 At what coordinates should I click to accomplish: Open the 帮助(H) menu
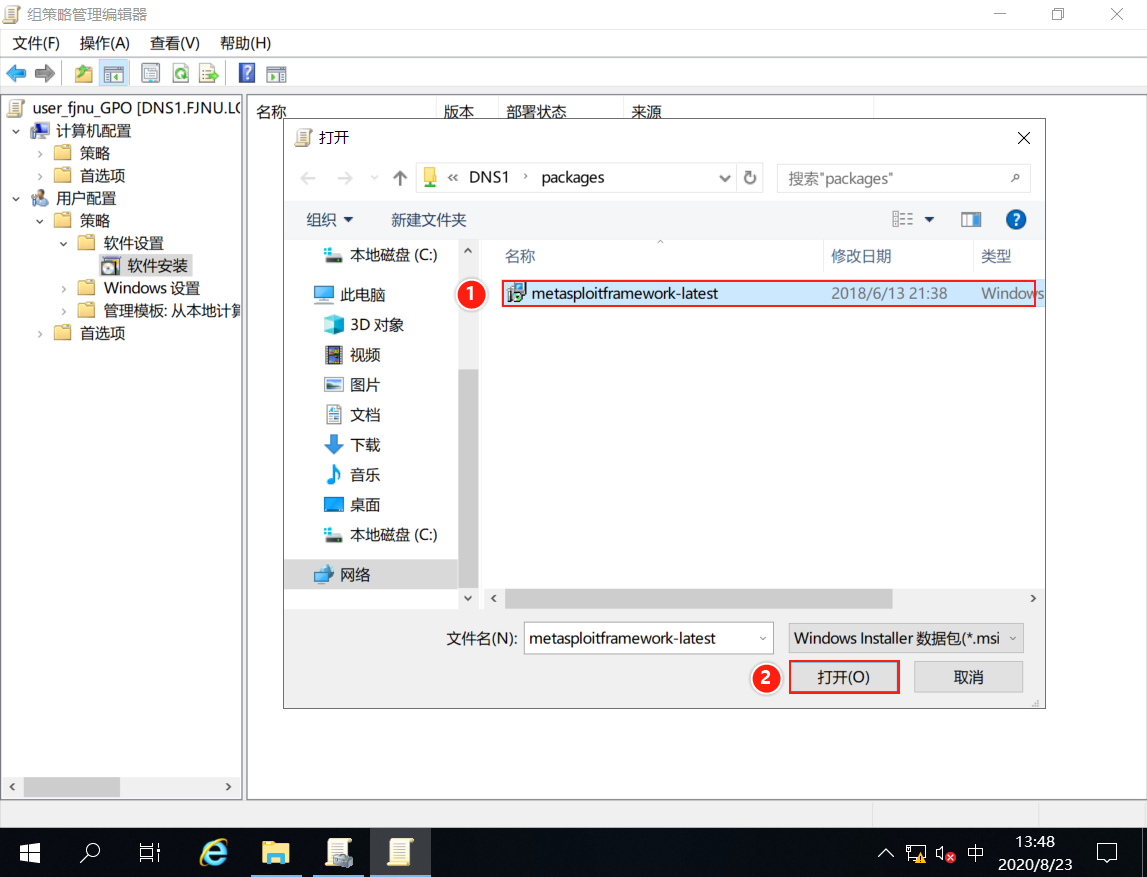point(245,43)
